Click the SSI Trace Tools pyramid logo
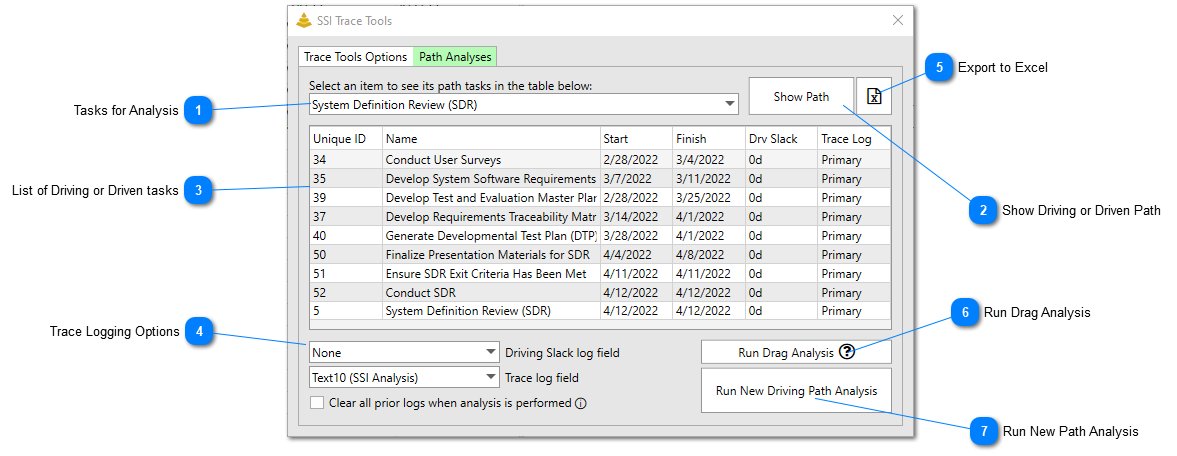 [303, 21]
